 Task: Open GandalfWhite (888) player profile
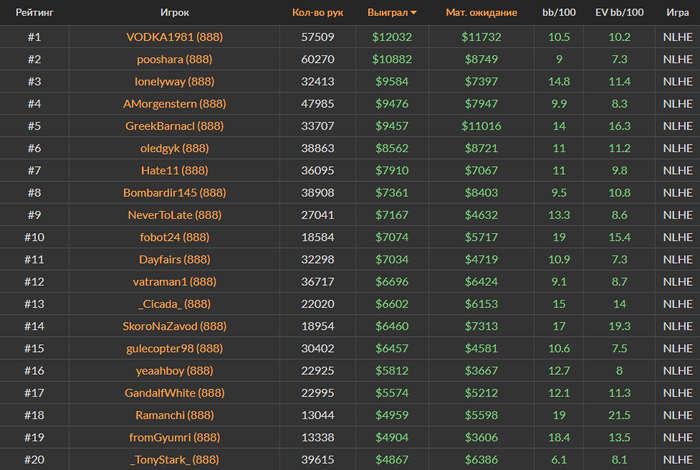(x=175, y=393)
